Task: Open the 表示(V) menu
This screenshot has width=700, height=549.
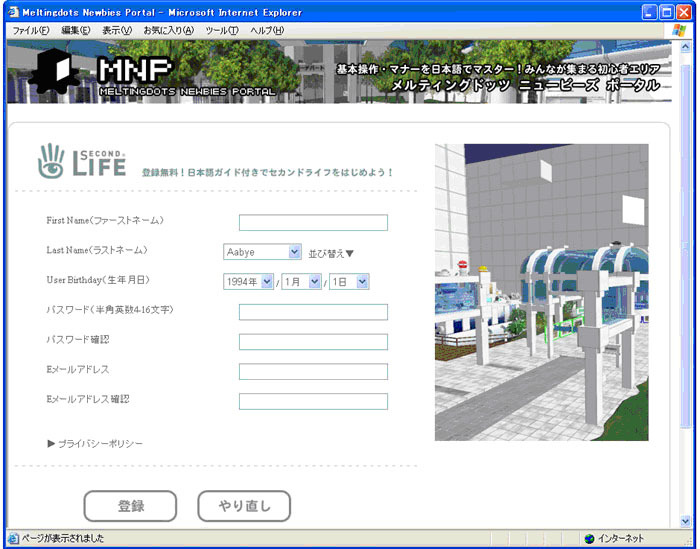Action: tap(117, 30)
